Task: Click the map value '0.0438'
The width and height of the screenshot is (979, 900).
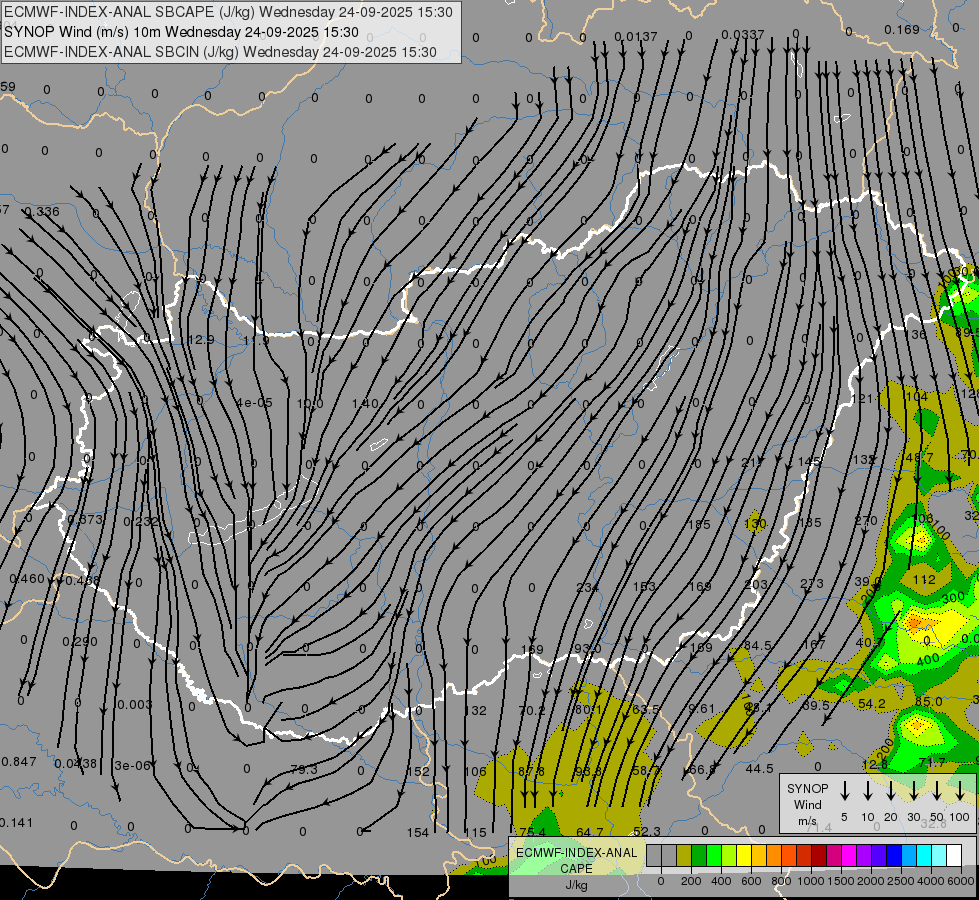Action: (x=76, y=764)
